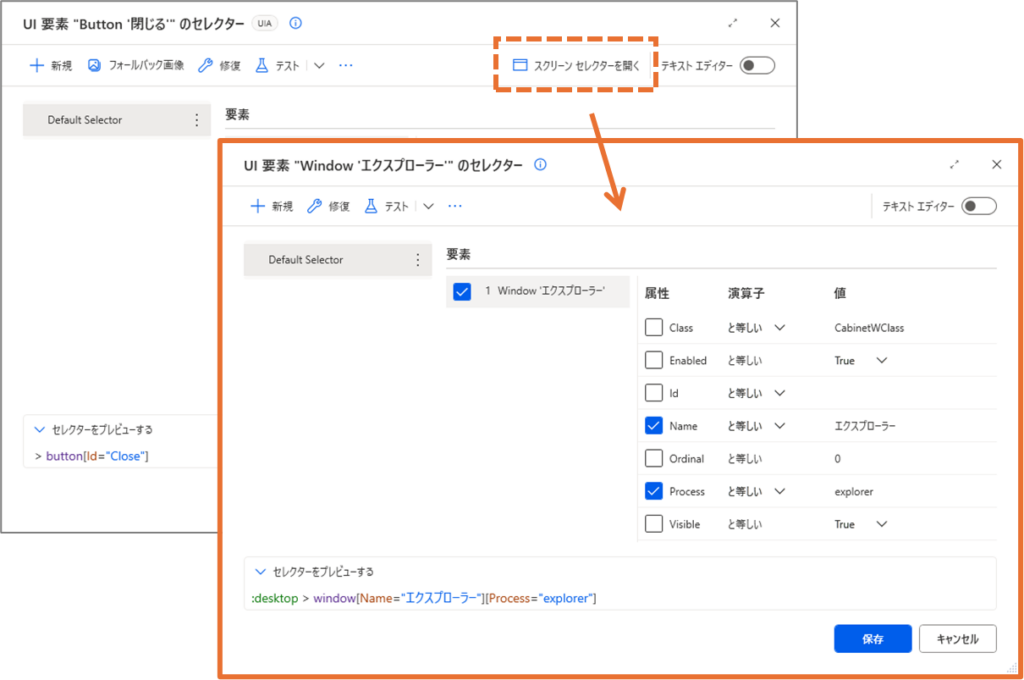Run テスト in the Window 'エクスプローラー' dialog
The width and height of the screenshot is (1024, 680).
pos(386,206)
